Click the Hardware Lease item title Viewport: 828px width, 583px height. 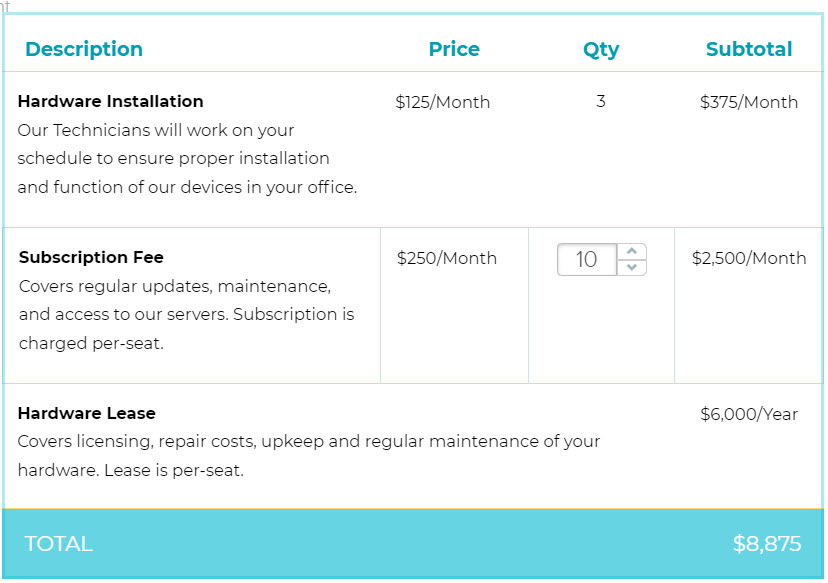click(87, 413)
